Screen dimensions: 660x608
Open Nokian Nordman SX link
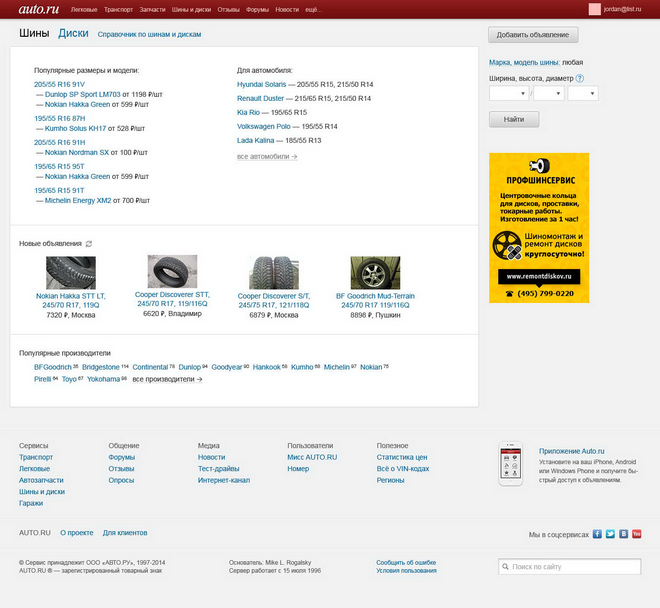point(77,152)
